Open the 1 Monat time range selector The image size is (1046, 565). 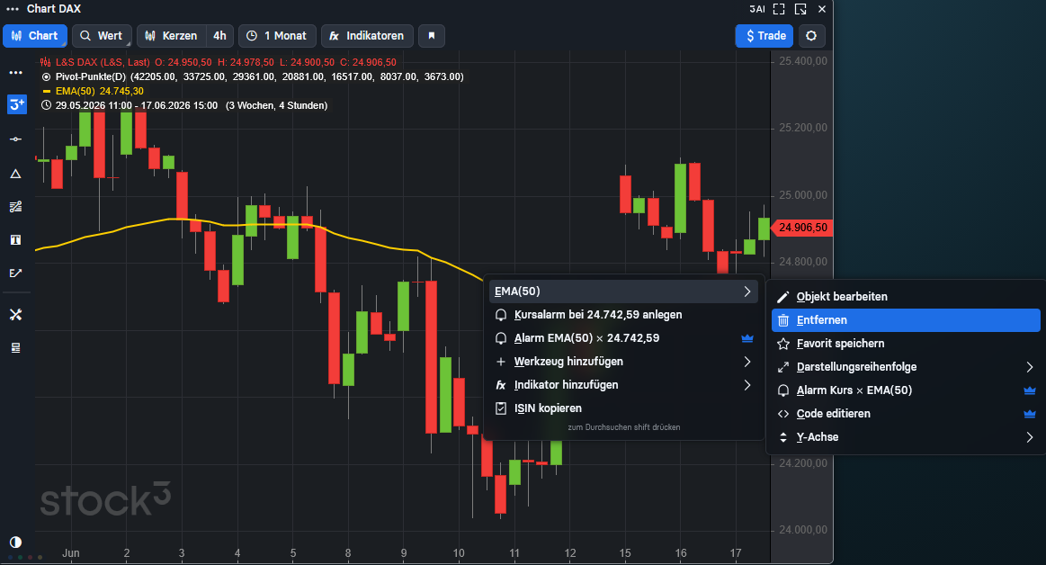277,36
